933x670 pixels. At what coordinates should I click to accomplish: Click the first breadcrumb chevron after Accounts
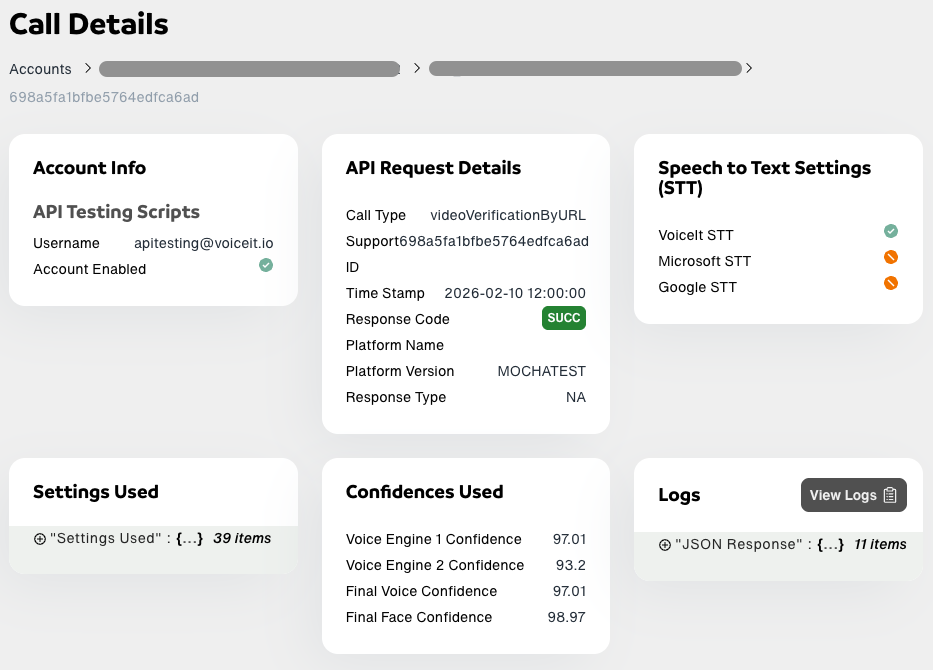[x=88, y=69]
